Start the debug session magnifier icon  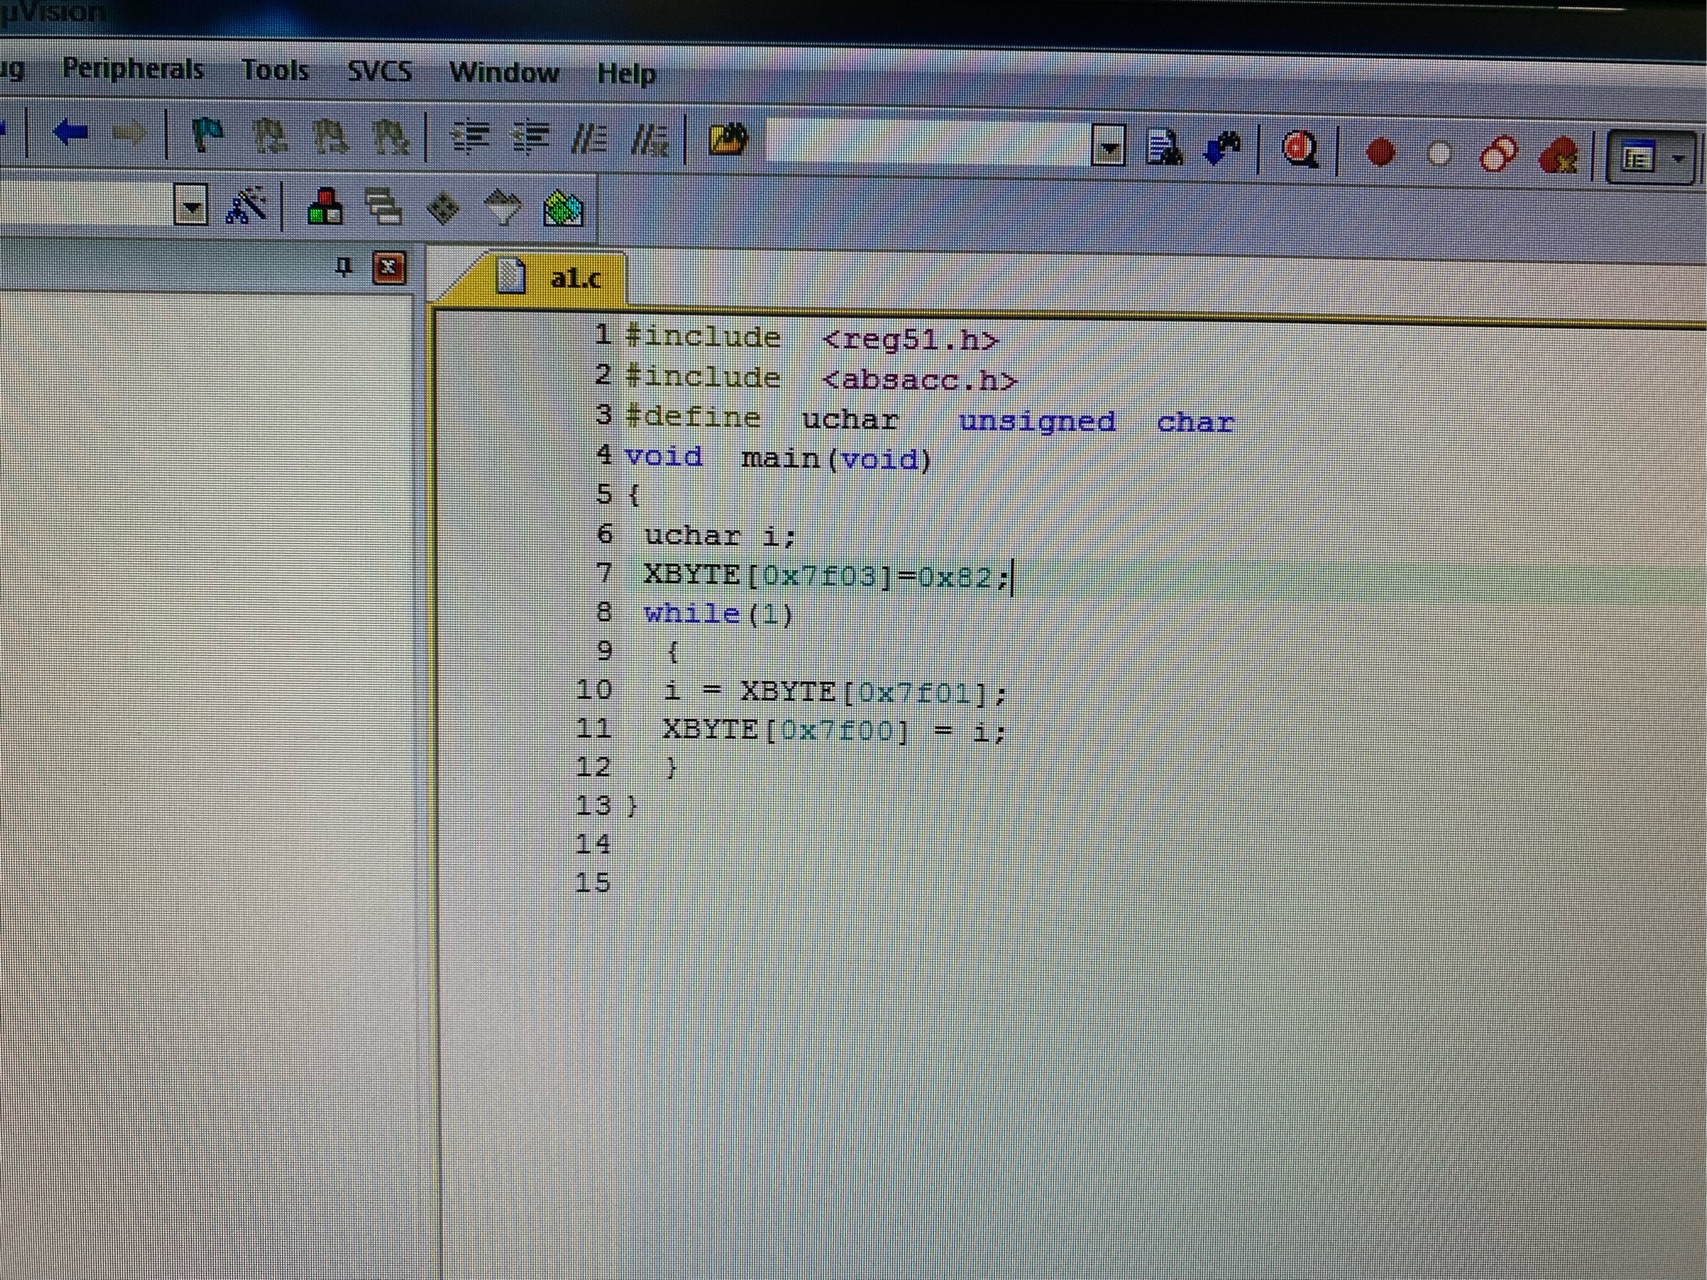1299,151
